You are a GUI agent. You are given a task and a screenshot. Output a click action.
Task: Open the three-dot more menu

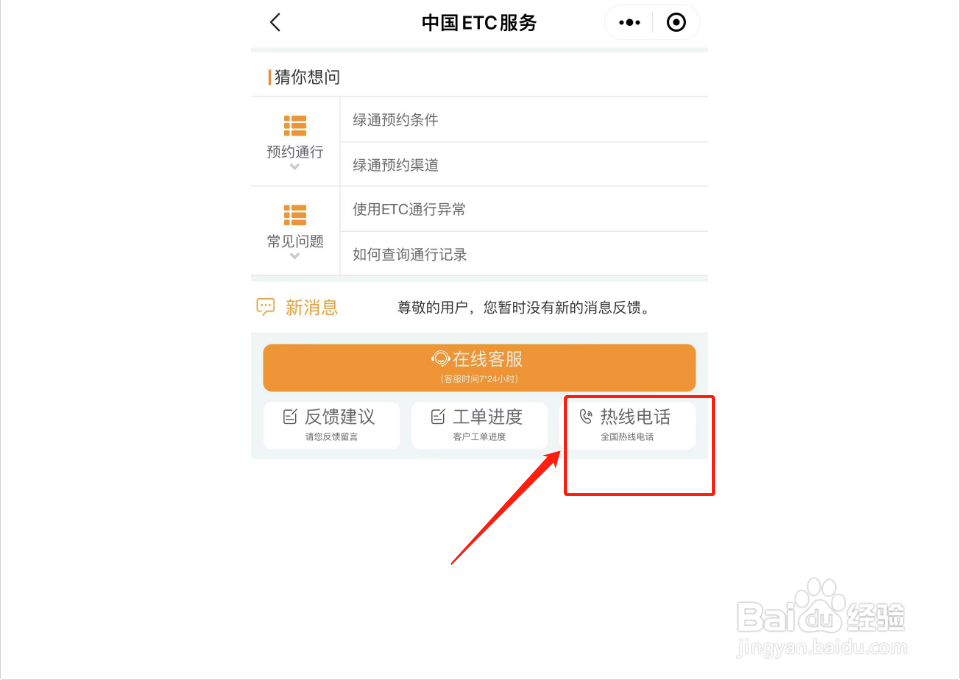pyautogui.click(x=629, y=23)
